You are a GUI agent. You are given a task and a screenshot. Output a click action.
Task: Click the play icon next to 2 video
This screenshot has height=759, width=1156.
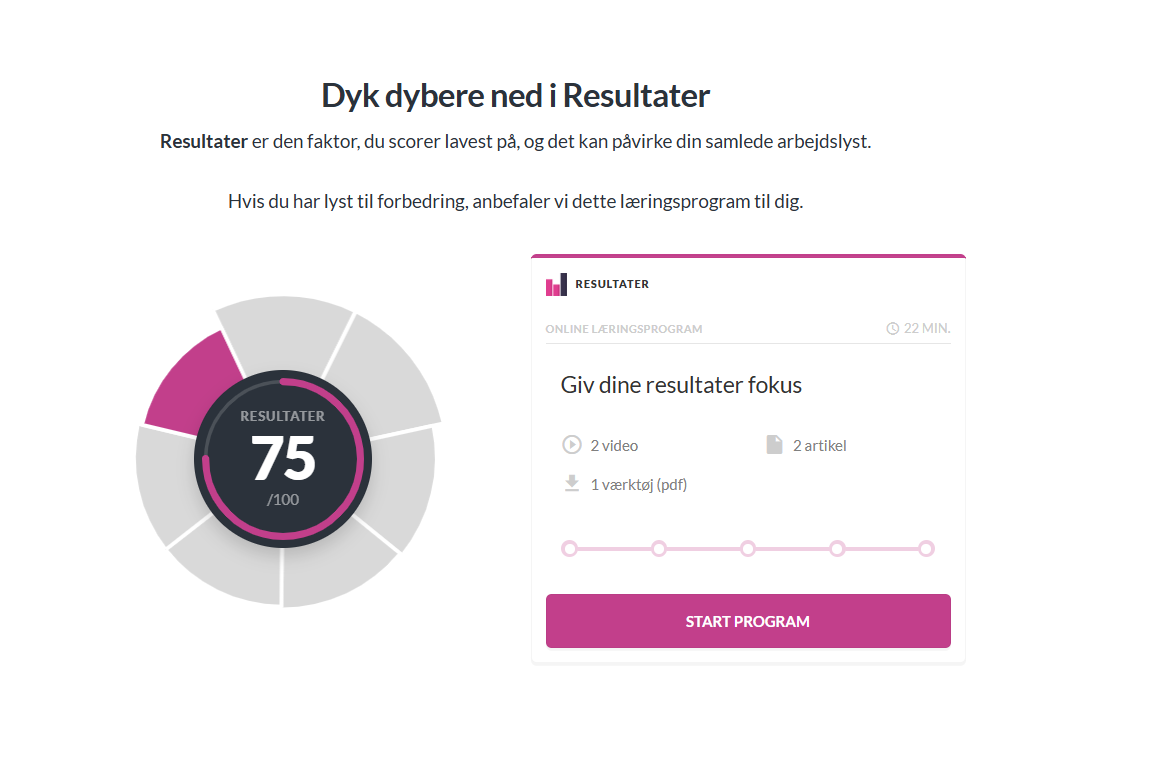point(571,444)
